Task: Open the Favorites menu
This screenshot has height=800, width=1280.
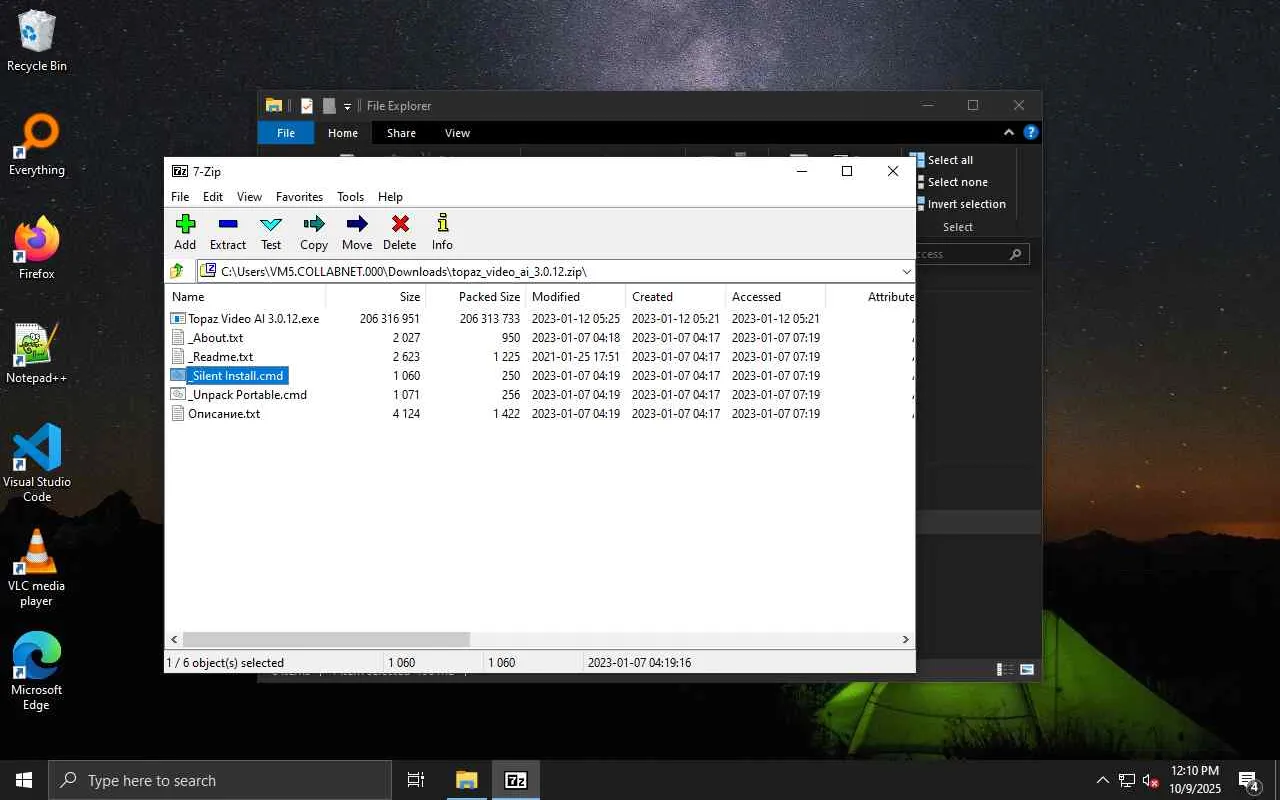Action: pos(300,197)
